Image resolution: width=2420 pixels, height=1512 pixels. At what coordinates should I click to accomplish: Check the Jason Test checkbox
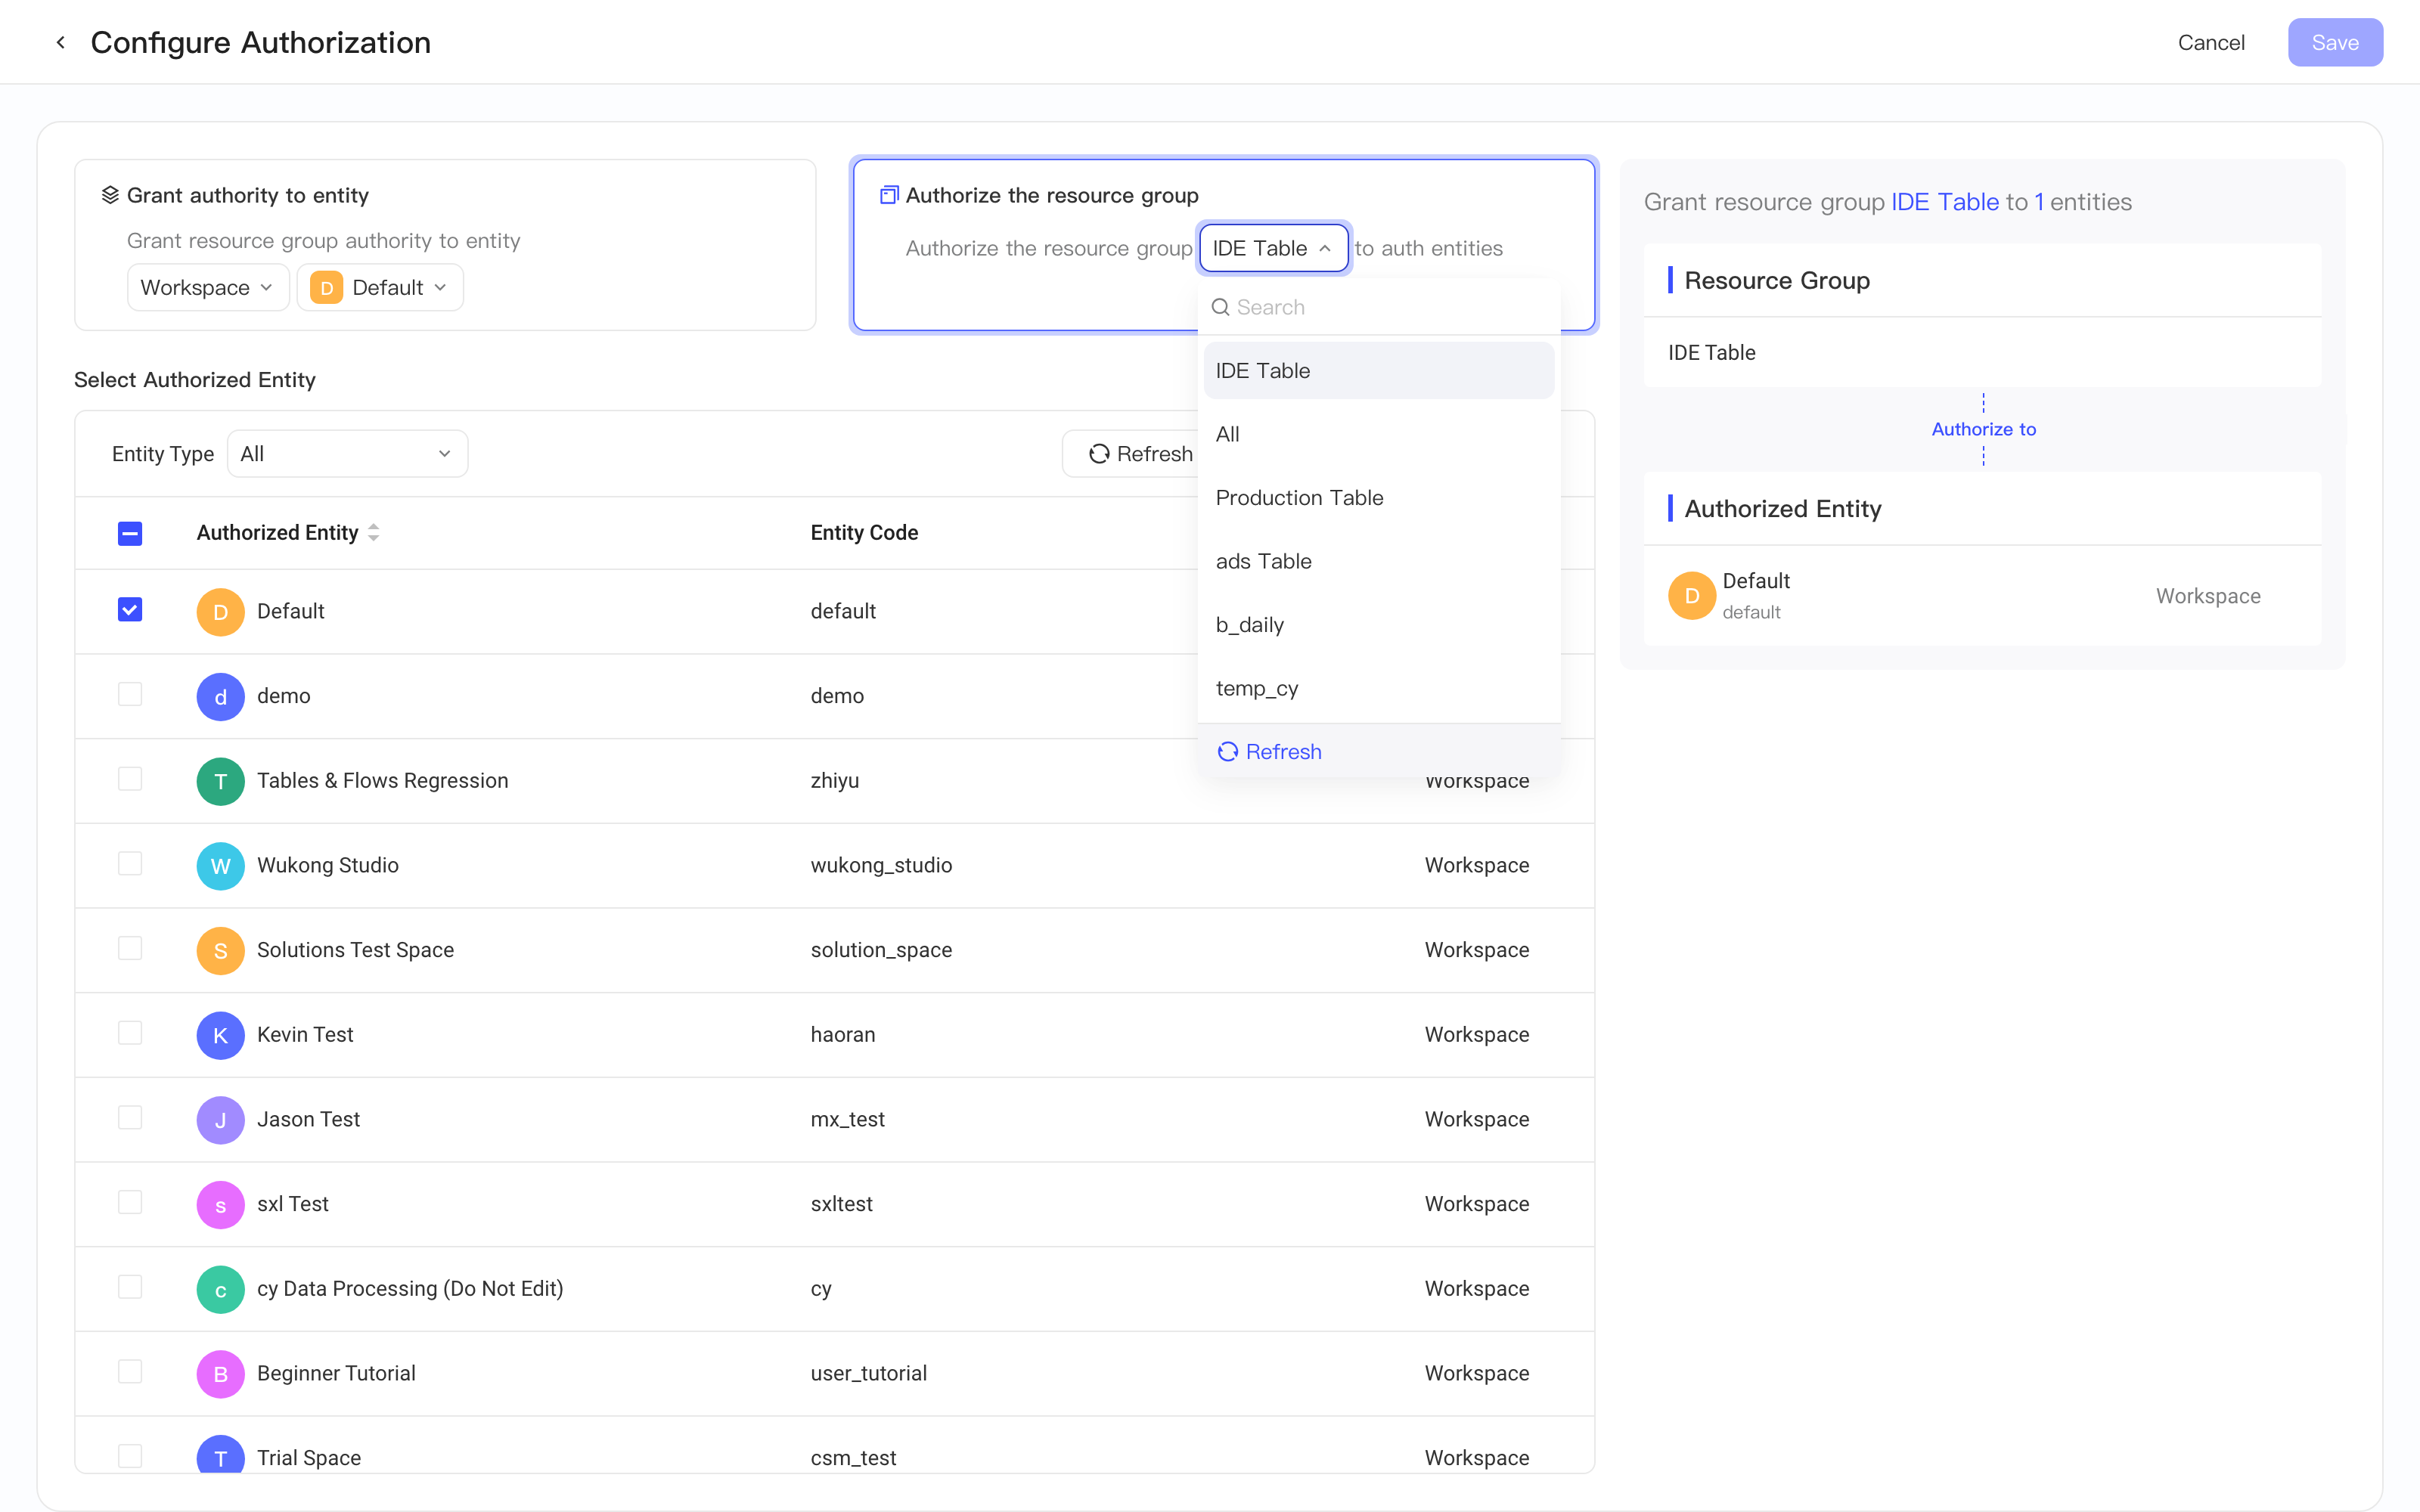(130, 1118)
